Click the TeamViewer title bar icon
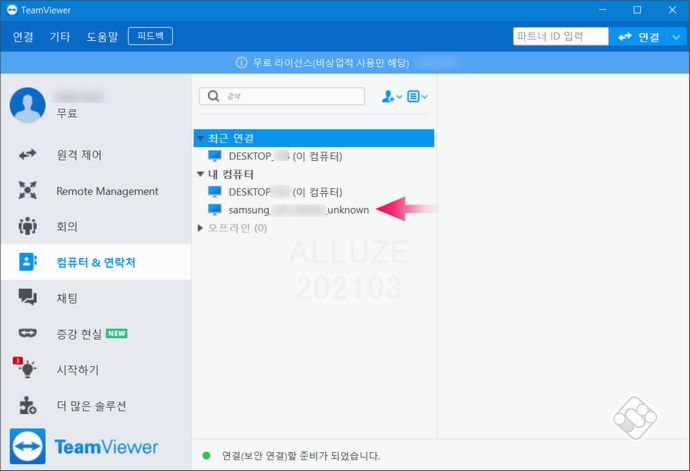Screen dimensions: 690x471 pyautogui.click(x=12, y=10)
